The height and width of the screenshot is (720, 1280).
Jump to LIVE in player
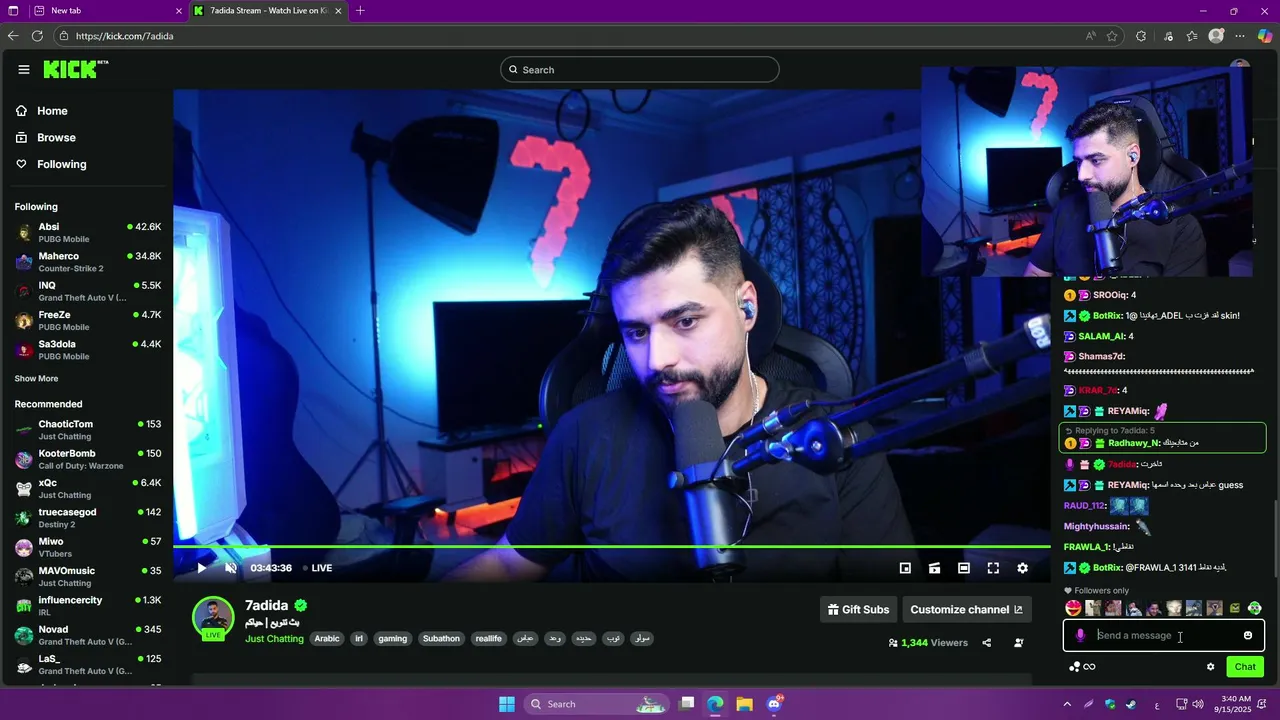pyautogui.click(x=318, y=568)
